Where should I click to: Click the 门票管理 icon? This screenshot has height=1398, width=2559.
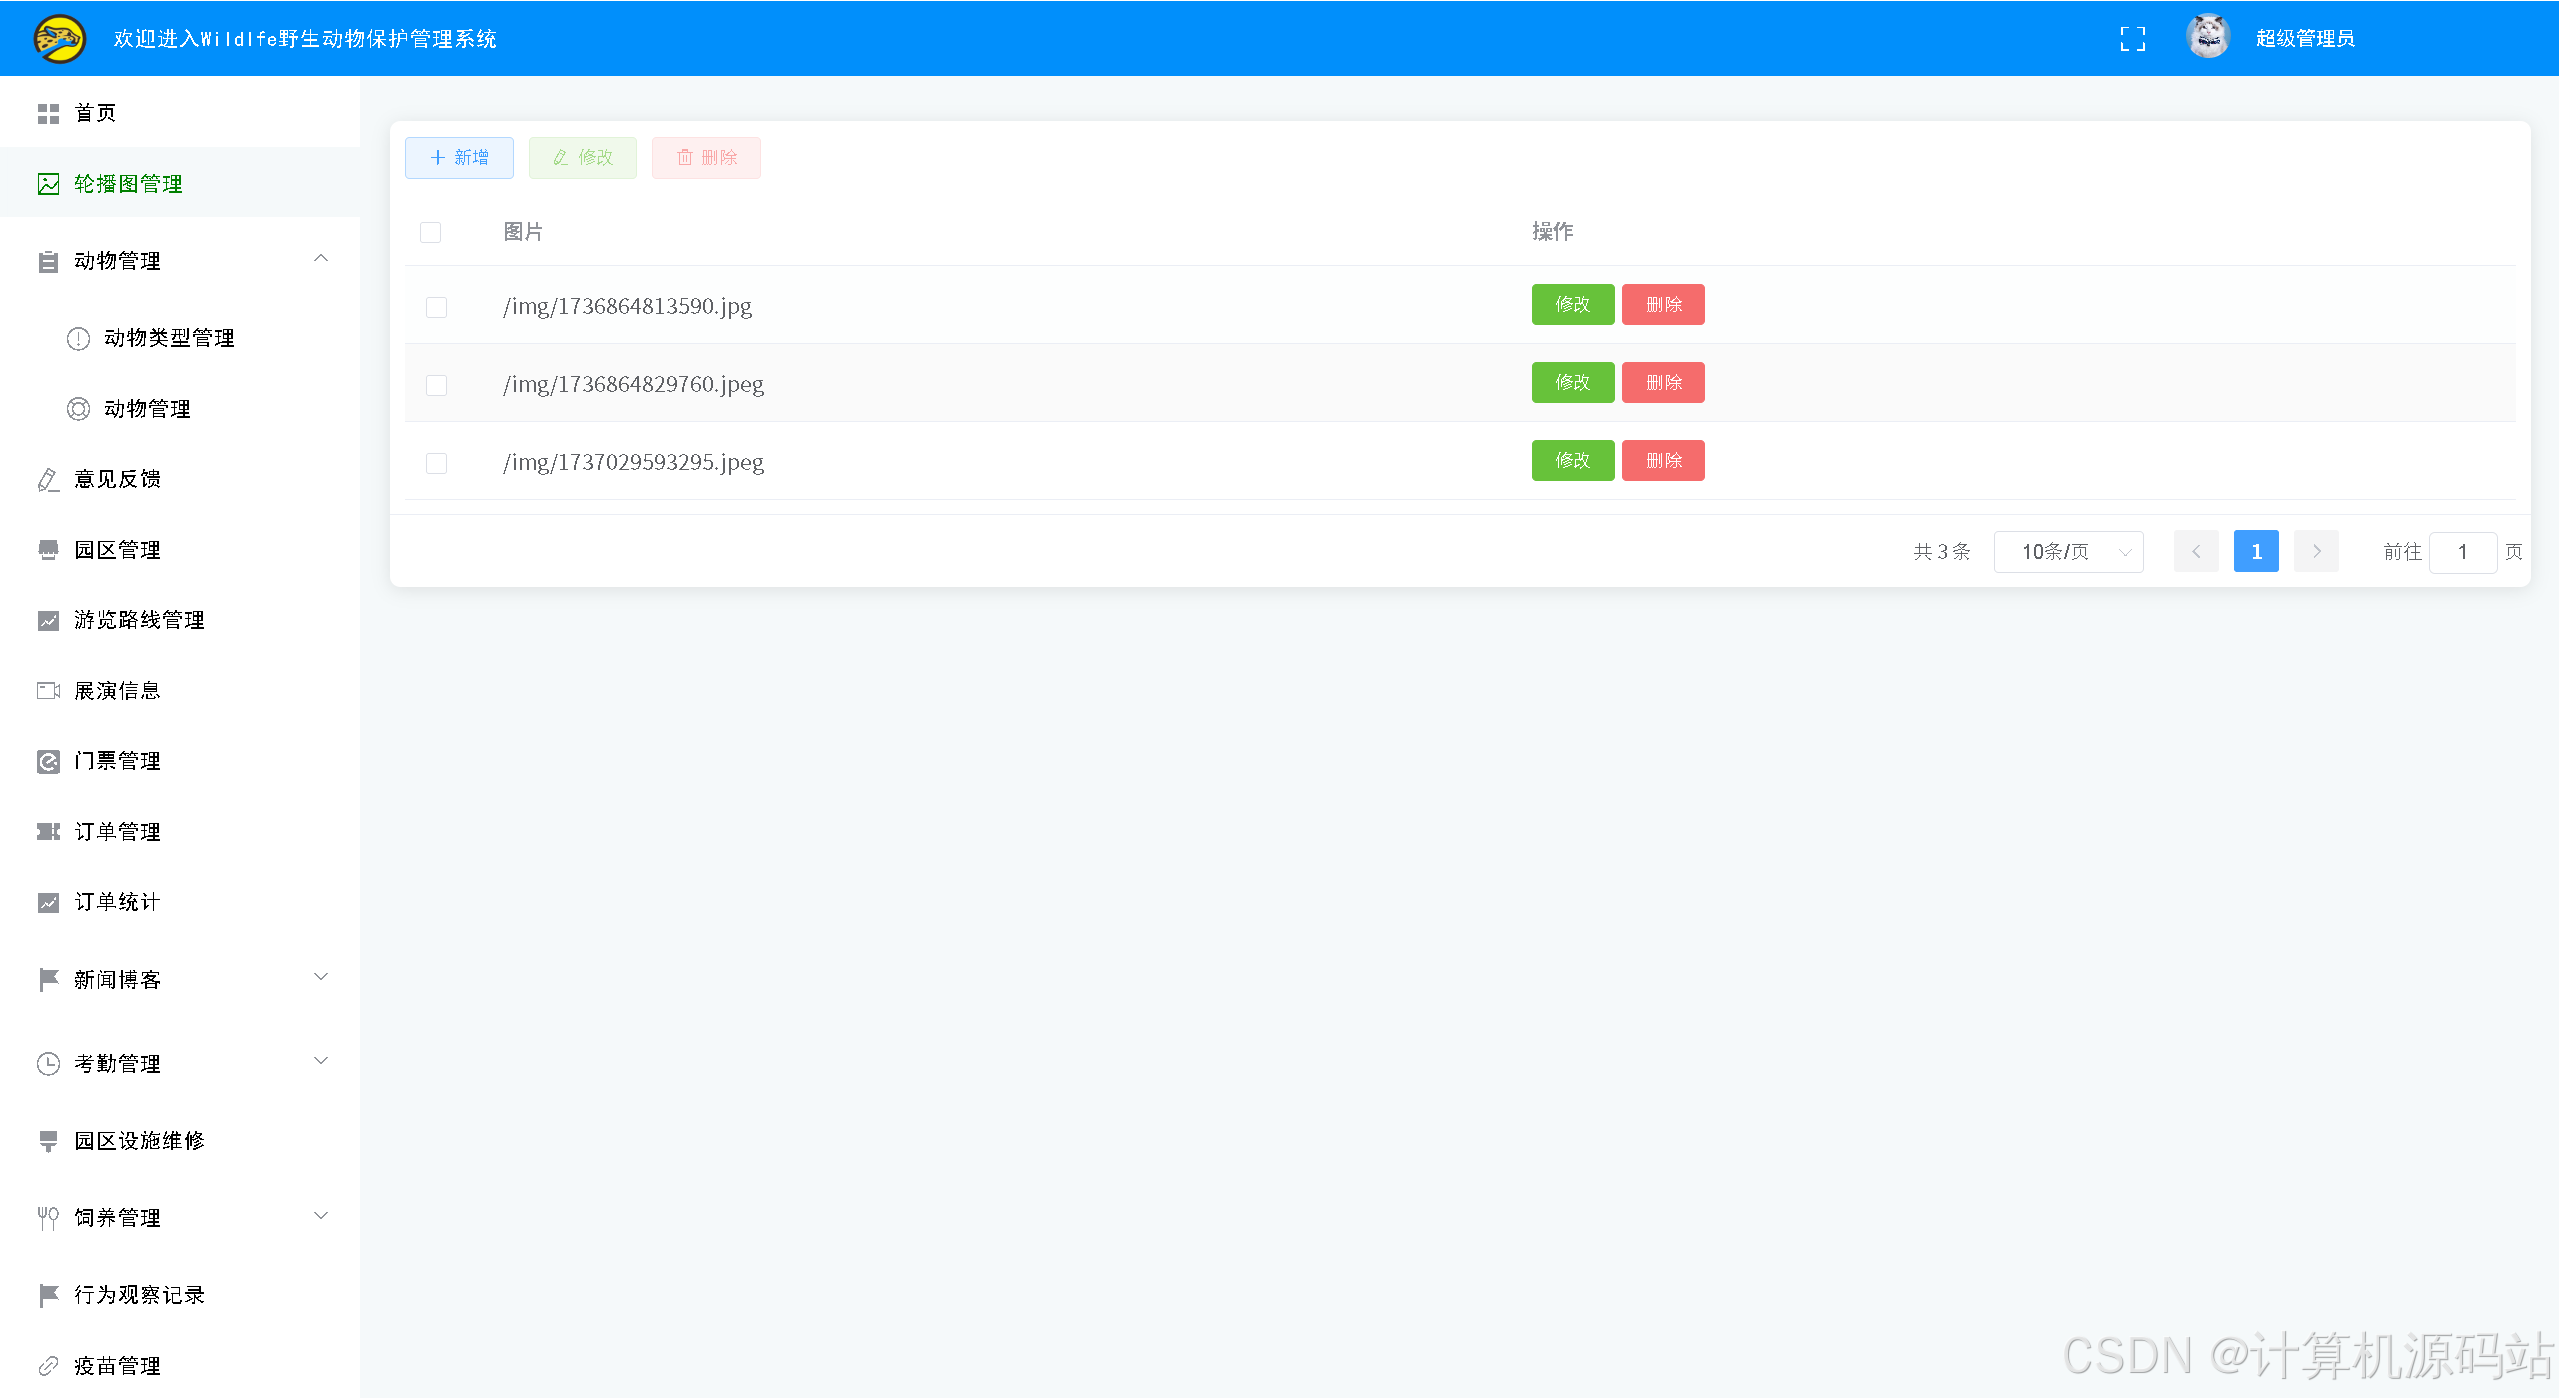(x=48, y=762)
